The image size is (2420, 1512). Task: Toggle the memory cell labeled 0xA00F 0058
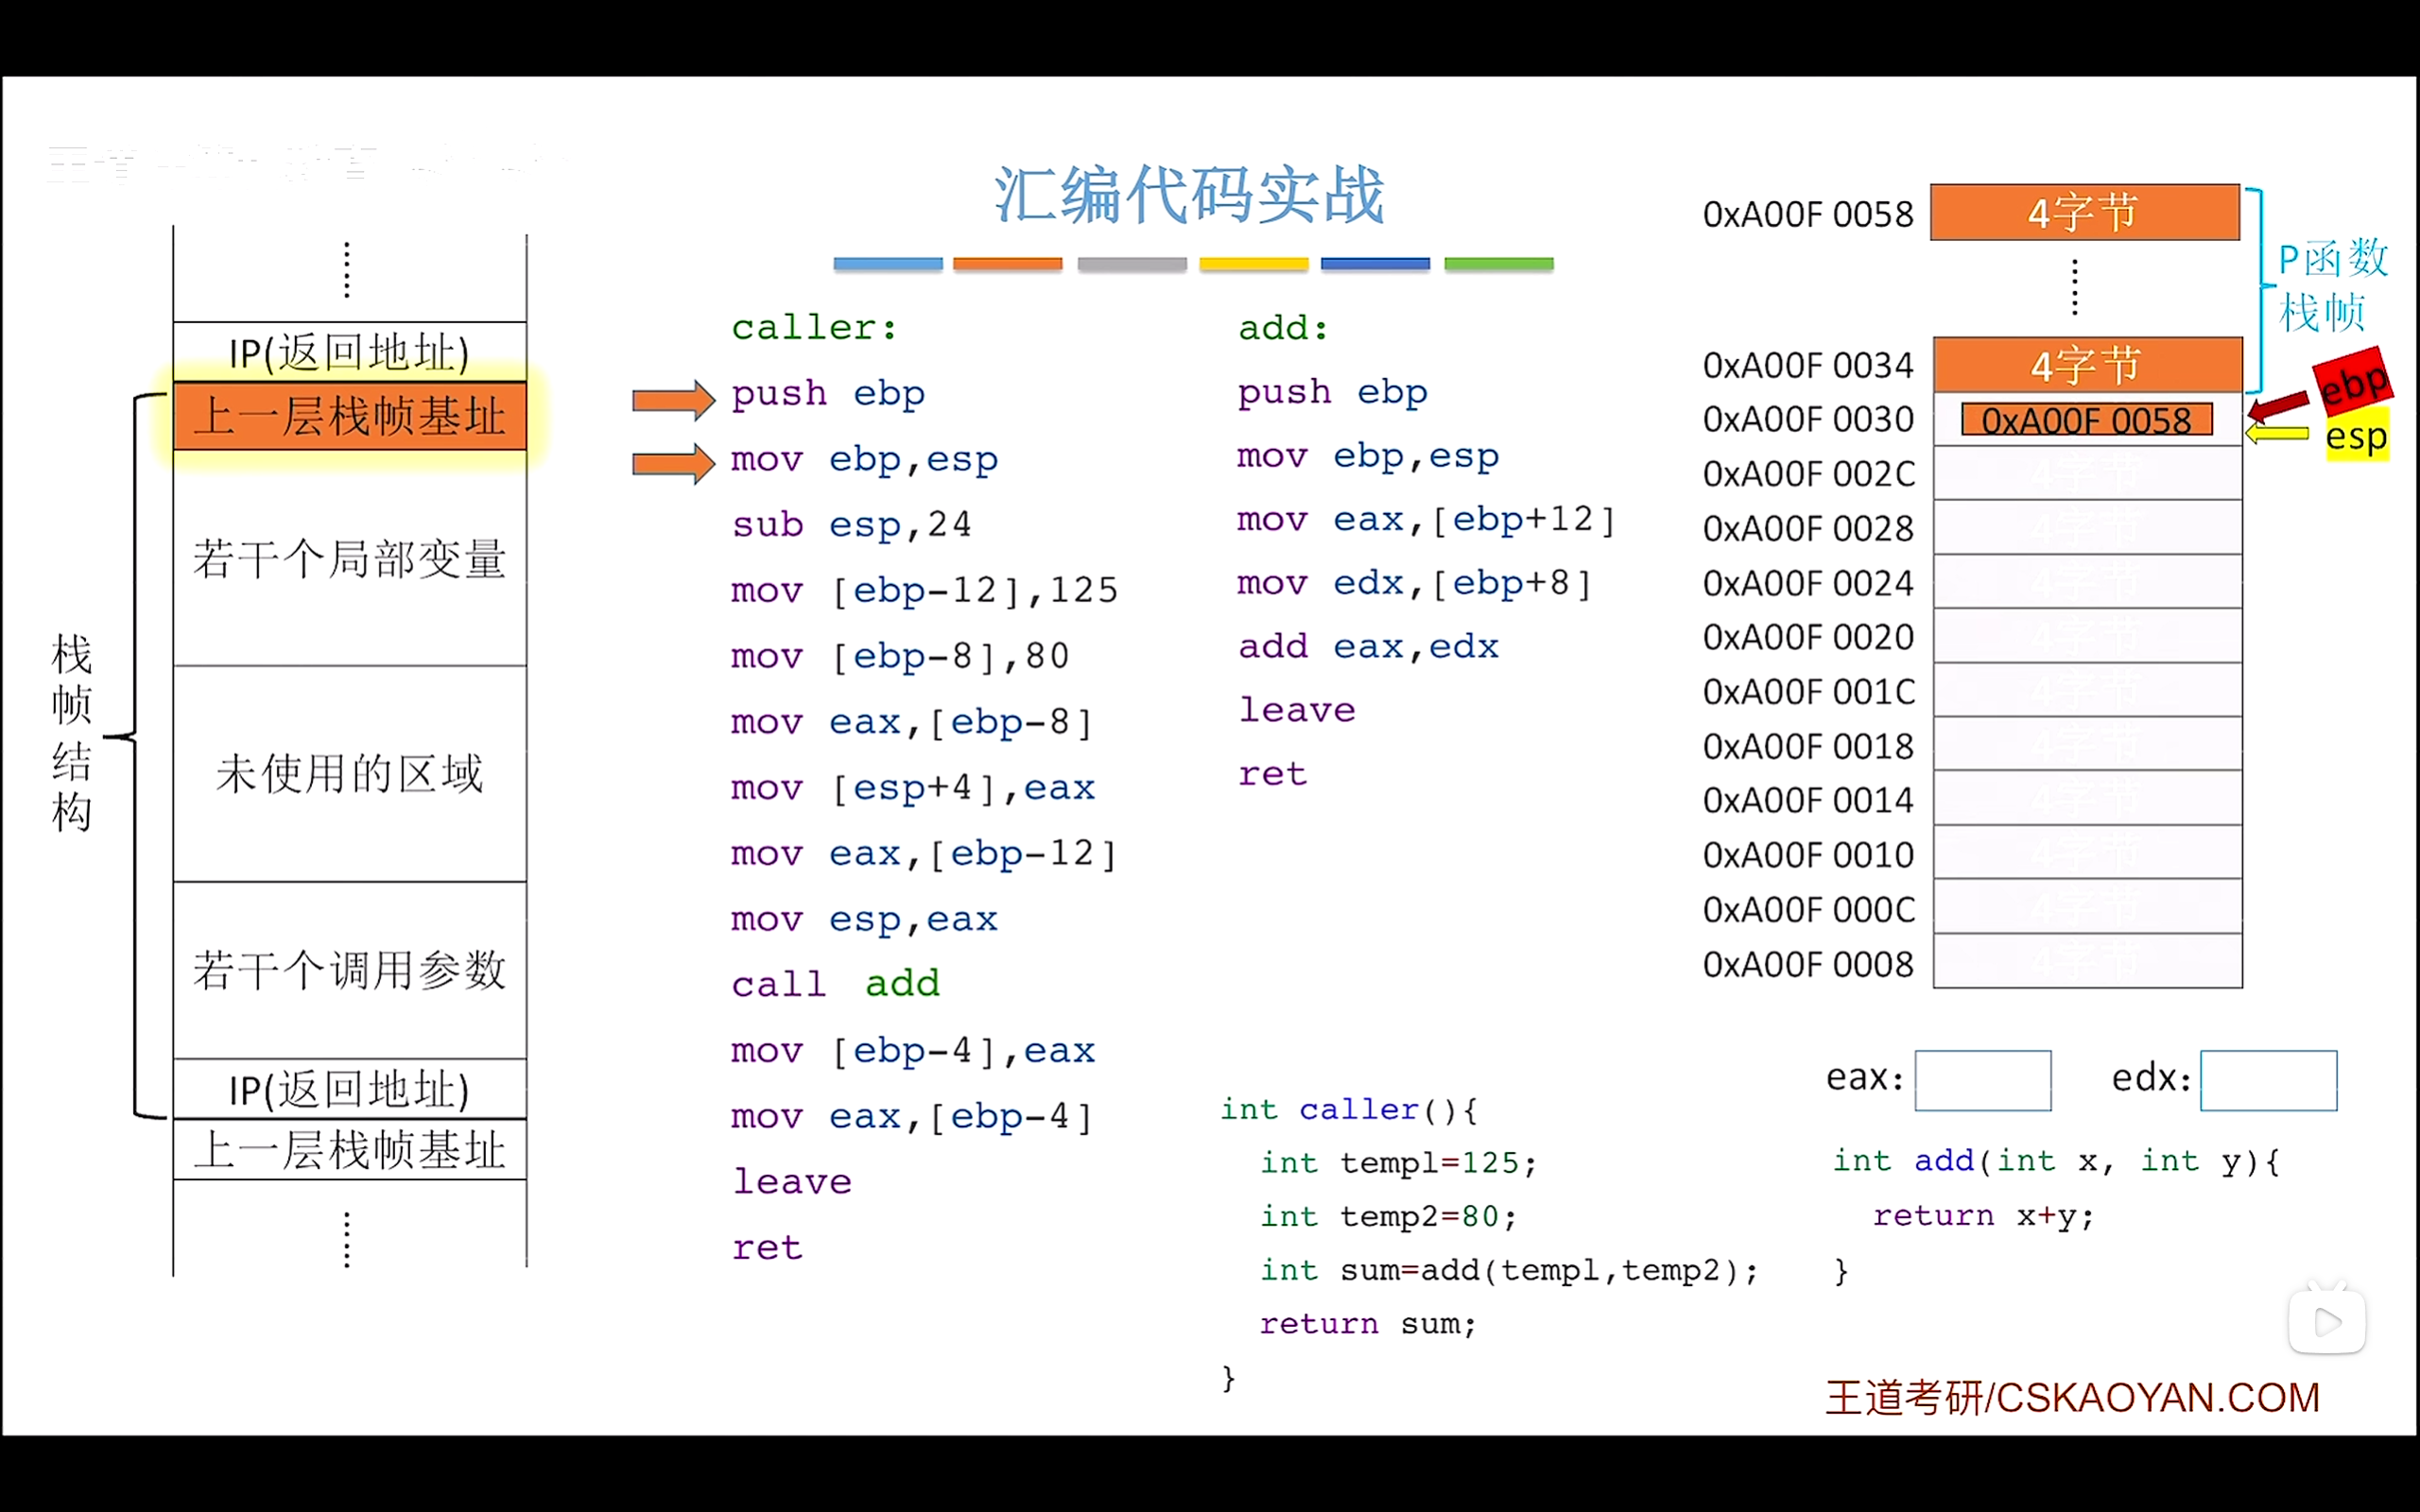coord(2087,420)
